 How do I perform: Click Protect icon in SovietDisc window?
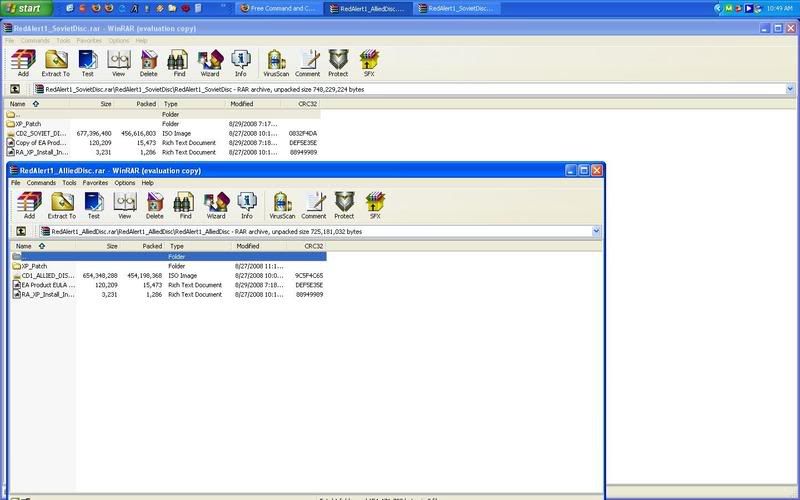(338, 63)
